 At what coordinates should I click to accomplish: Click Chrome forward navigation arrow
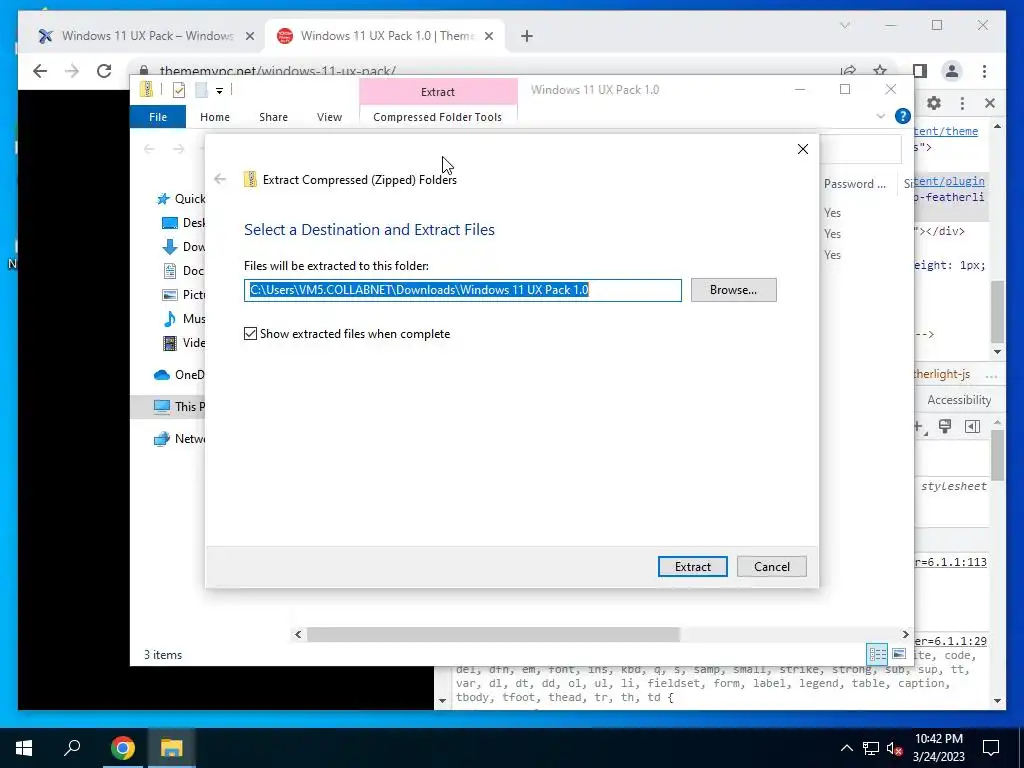72,71
